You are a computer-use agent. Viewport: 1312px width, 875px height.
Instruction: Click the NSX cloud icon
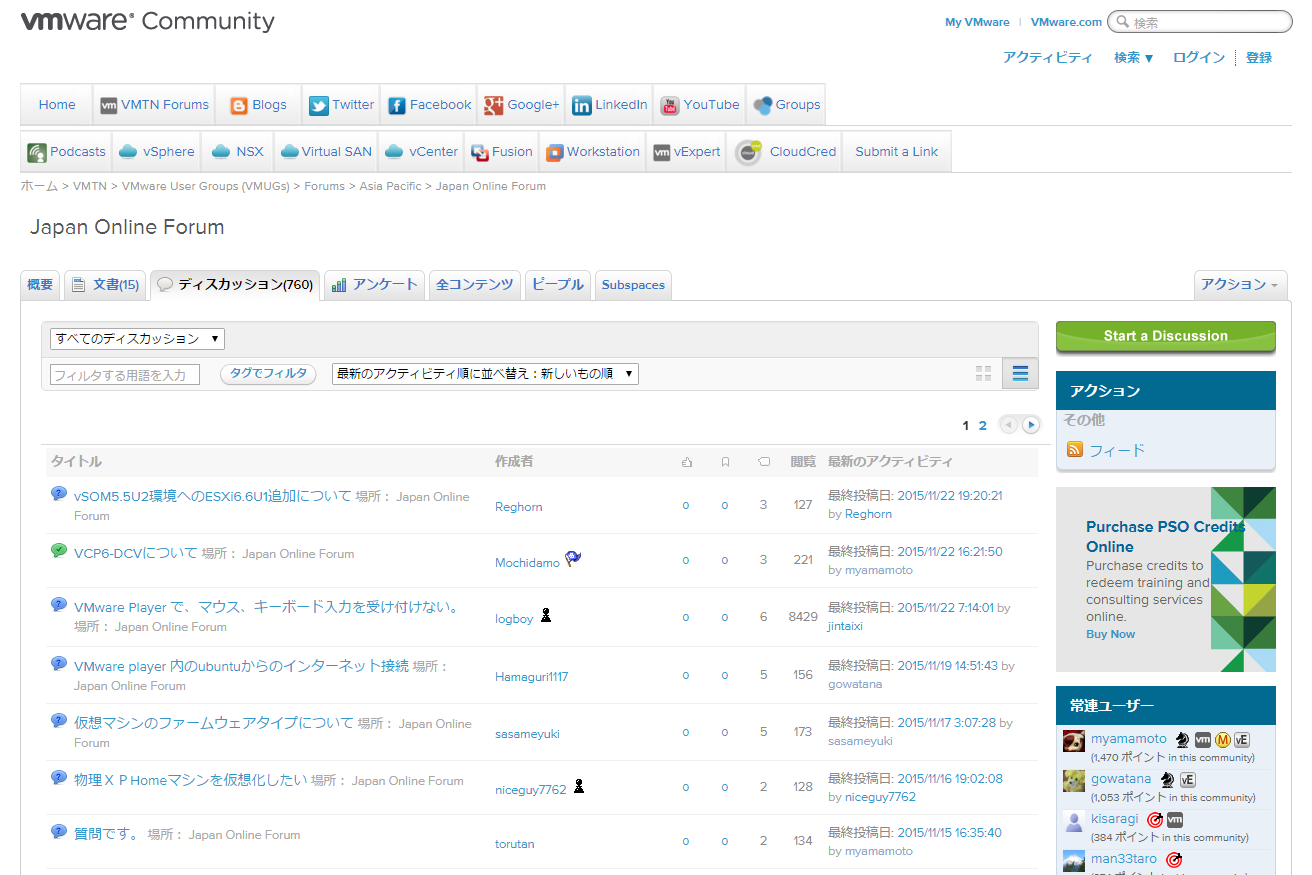(x=220, y=152)
